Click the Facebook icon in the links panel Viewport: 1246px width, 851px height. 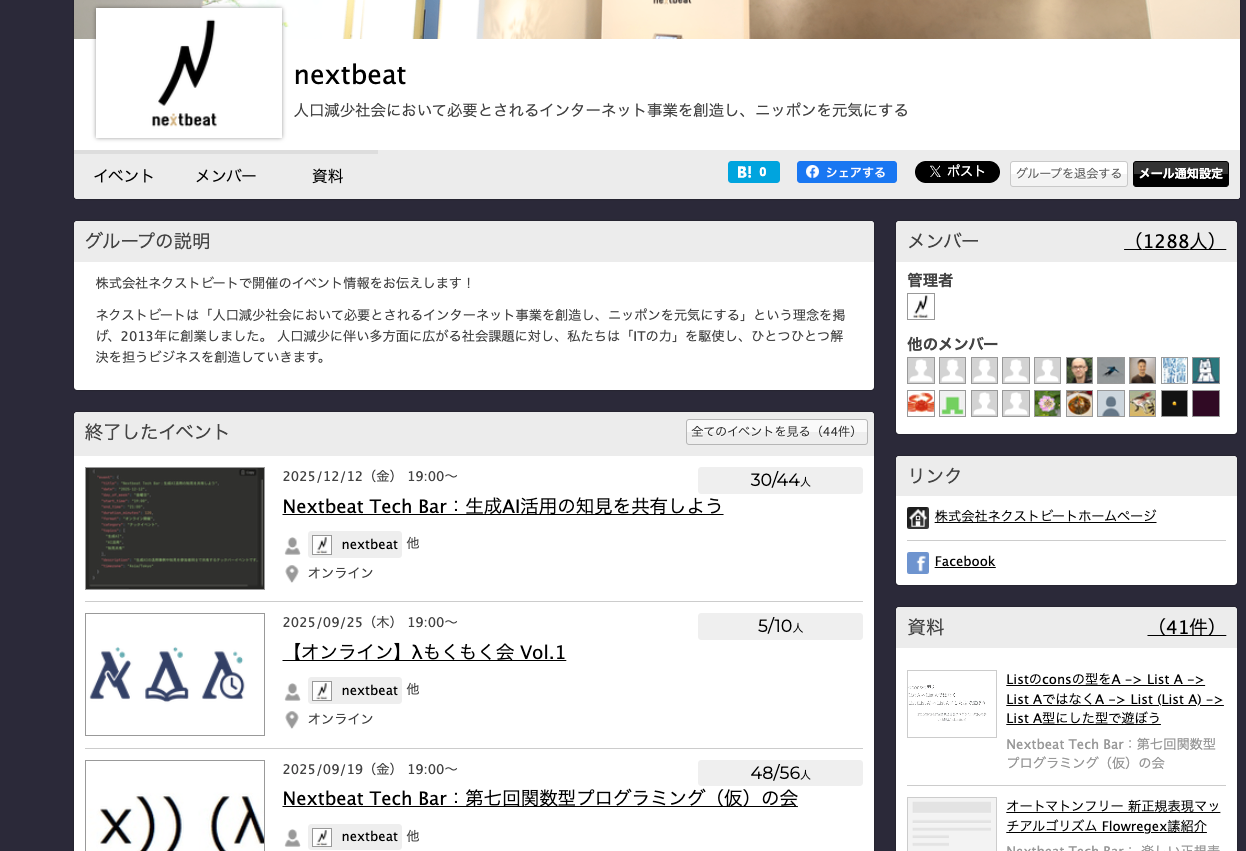918,562
